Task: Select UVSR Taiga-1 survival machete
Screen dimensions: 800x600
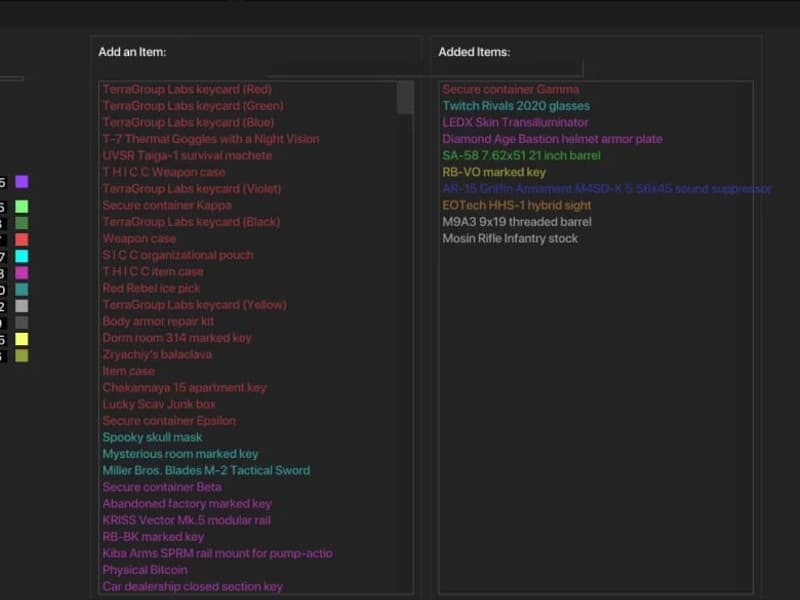Action: click(x=187, y=156)
